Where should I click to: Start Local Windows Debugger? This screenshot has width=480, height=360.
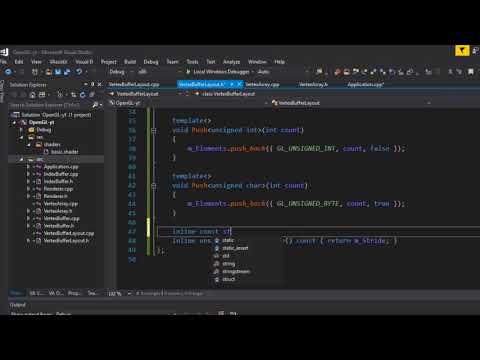(x=218, y=72)
